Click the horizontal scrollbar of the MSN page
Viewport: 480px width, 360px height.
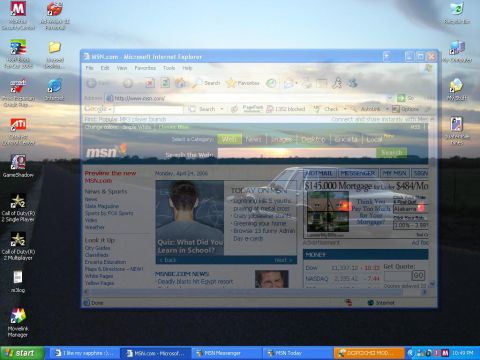[255, 292]
